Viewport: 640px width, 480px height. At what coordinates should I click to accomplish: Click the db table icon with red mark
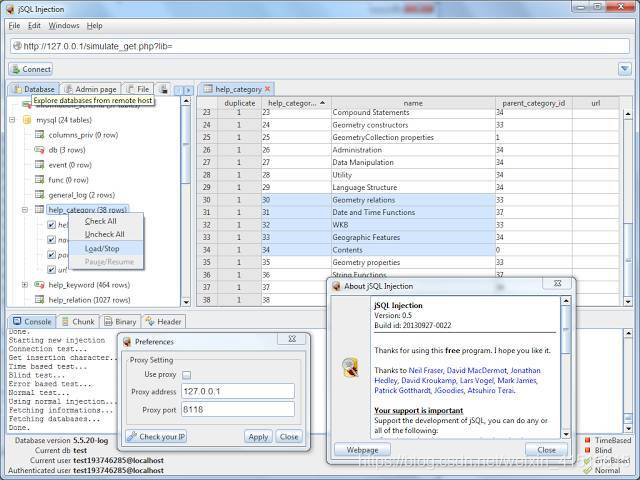point(40,150)
